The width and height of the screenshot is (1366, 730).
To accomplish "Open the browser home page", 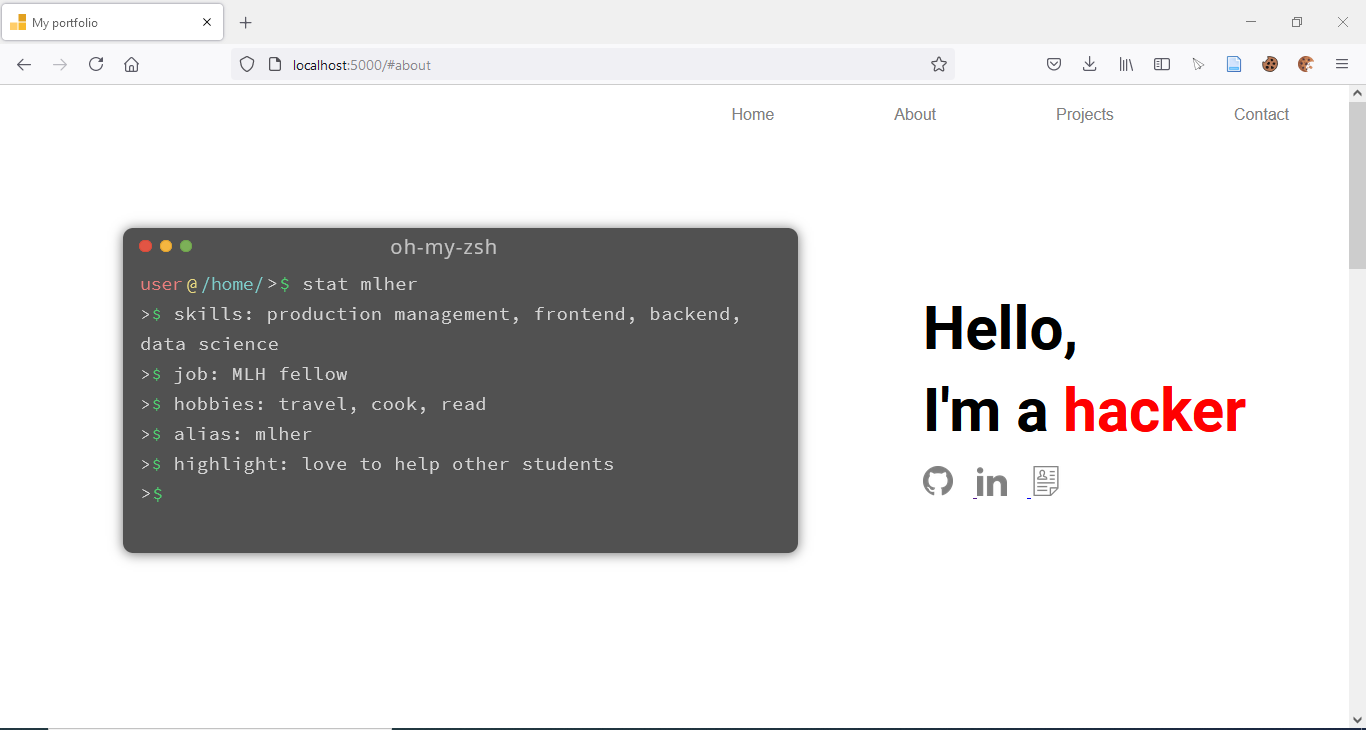I will pyautogui.click(x=131, y=64).
